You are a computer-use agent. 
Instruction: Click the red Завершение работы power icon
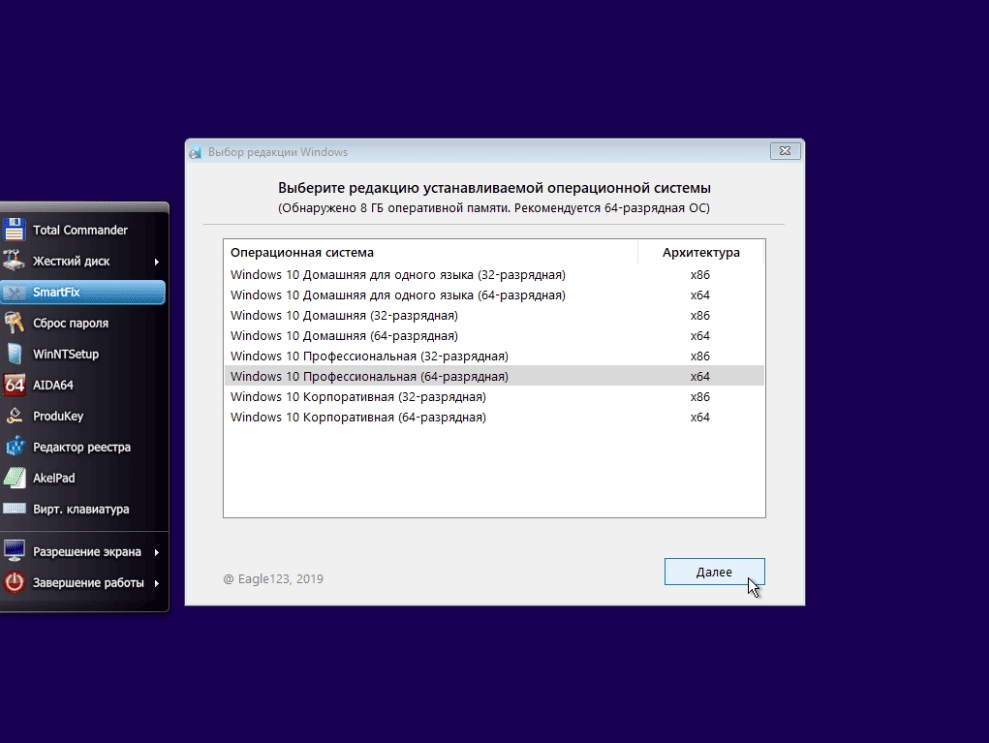(x=14, y=582)
